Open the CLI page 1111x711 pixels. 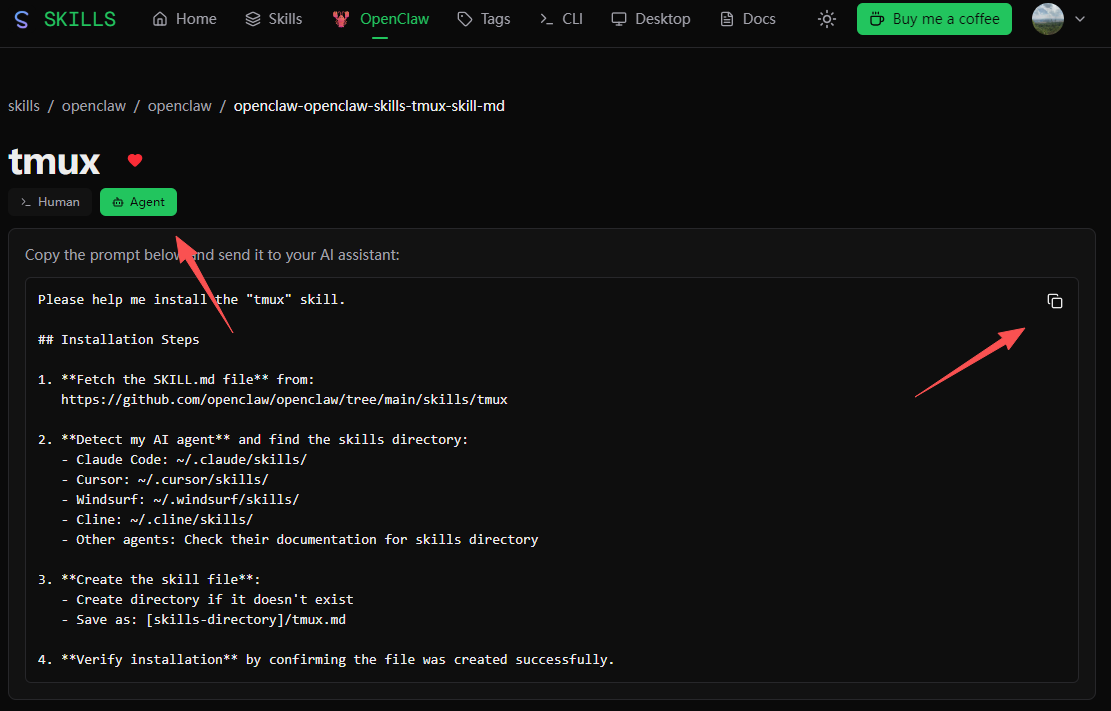pyautogui.click(x=560, y=19)
